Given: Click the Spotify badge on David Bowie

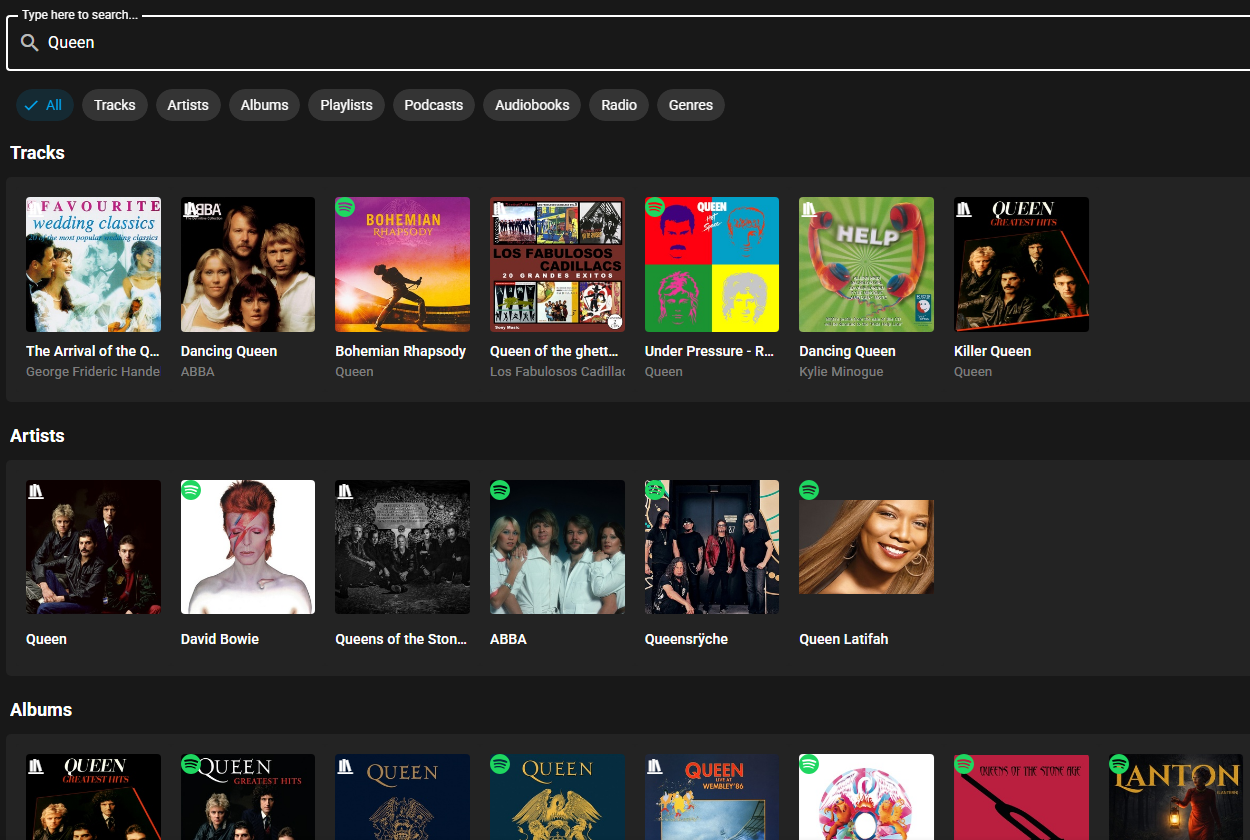Looking at the screenshot, I should [191, 490].
